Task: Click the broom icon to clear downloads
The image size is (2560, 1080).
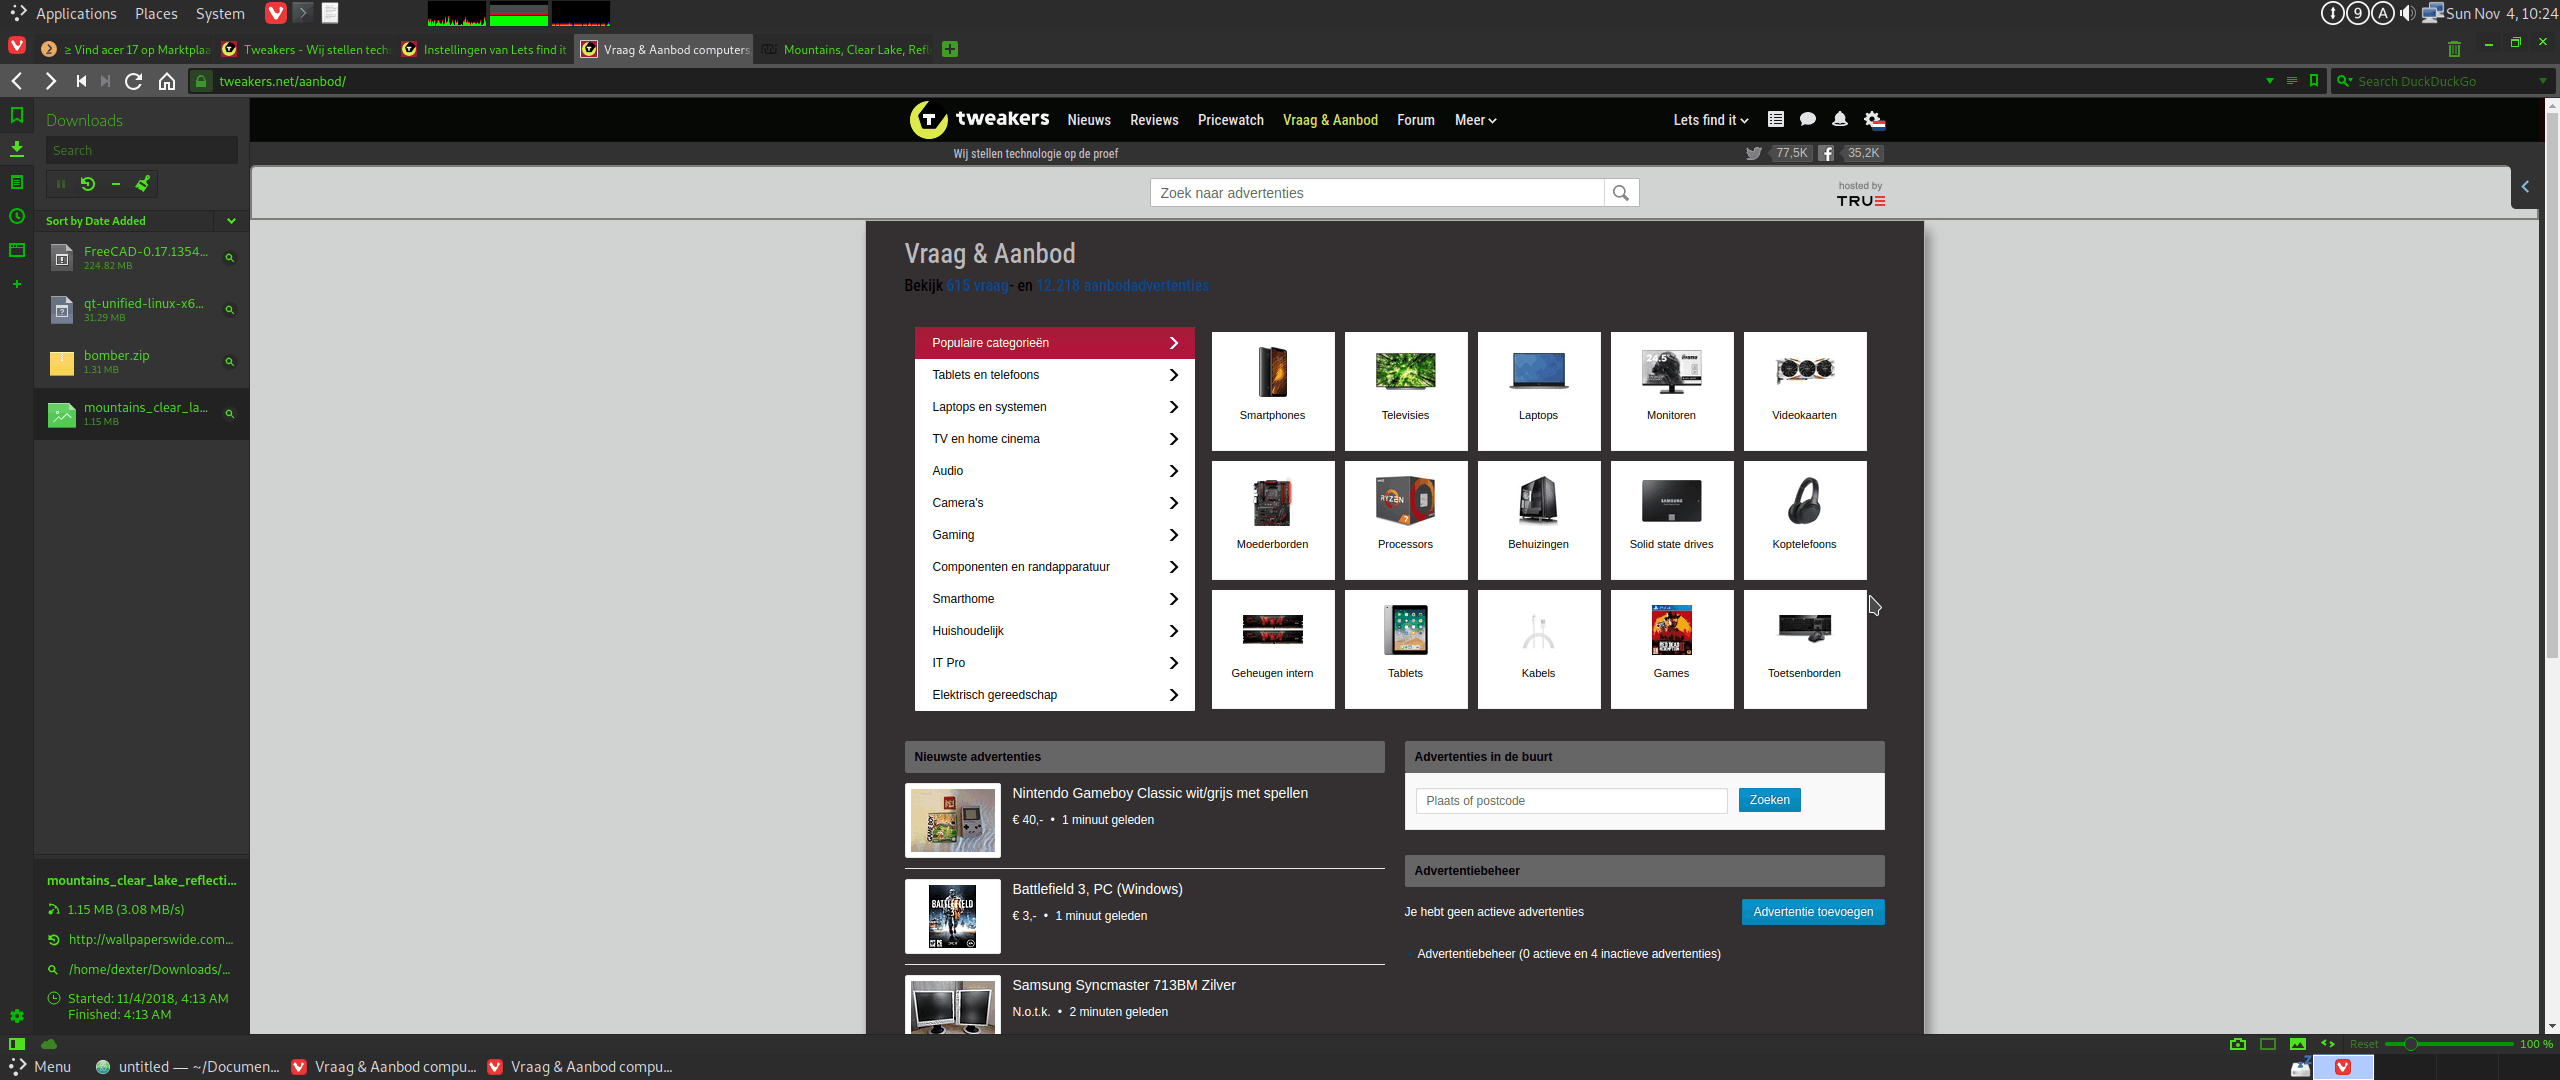Action: [143, 184]
